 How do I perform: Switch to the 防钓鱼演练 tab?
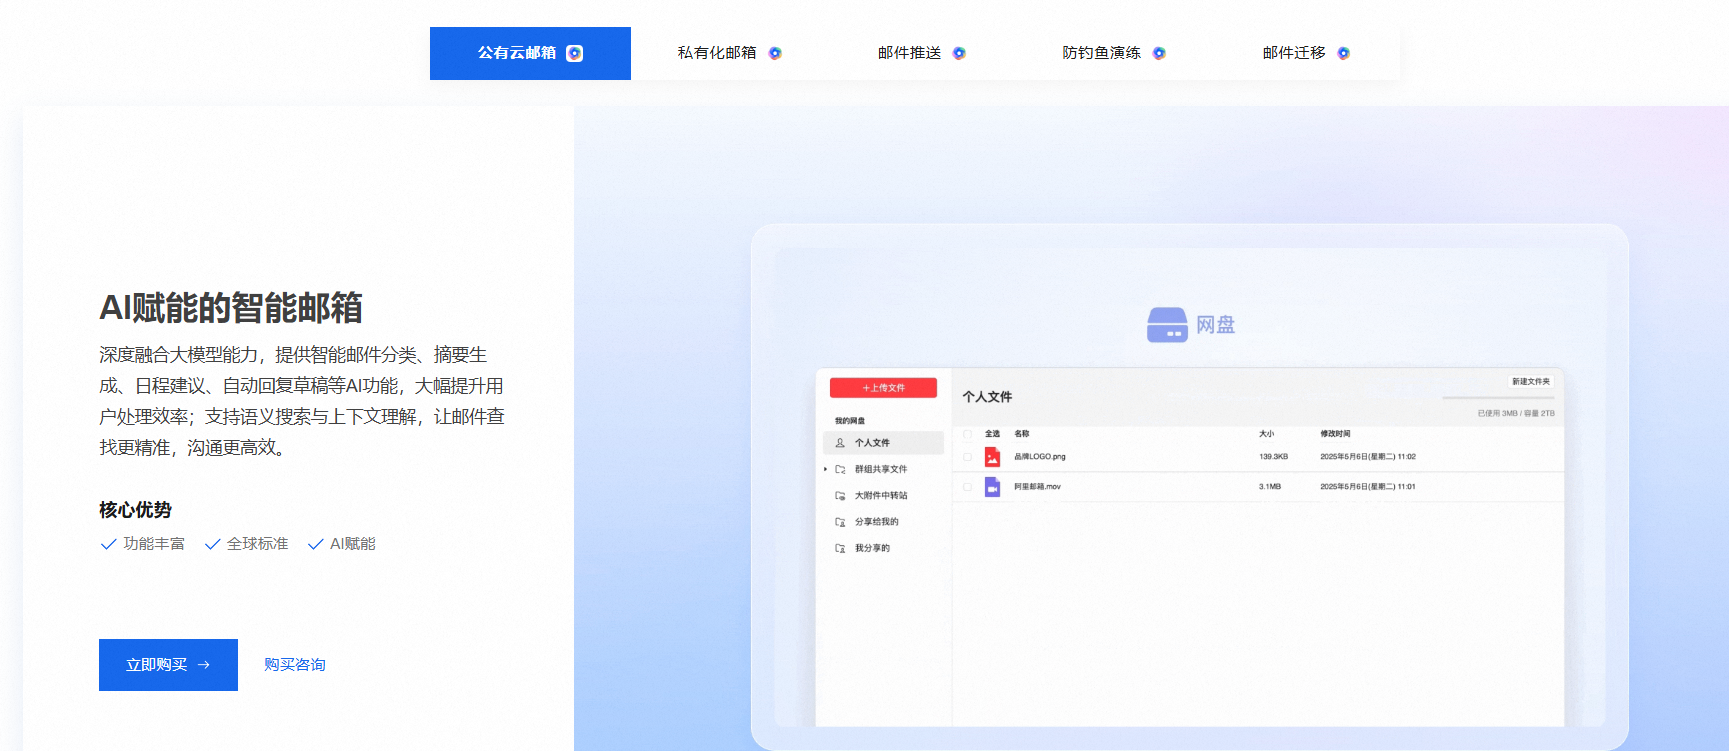[x=1113, y=53]
